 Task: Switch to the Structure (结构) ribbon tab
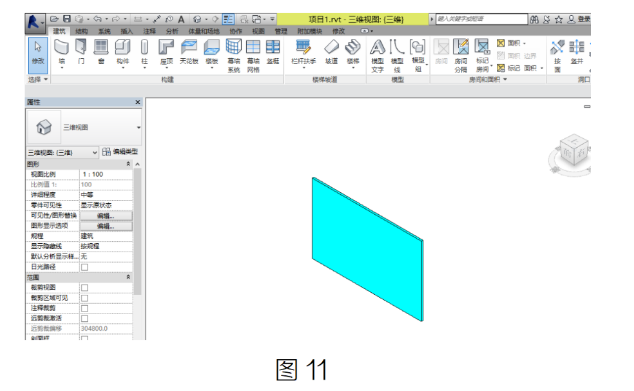coord(82,31)
